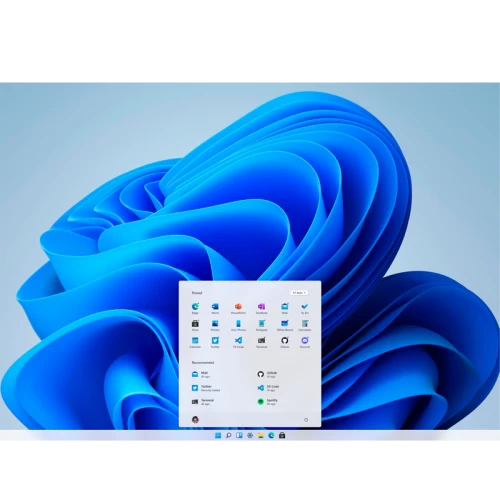Image resolution: width=500 pixels, height=500 pixels.
Task: Open the recommended Mail item
Action: 201,374
